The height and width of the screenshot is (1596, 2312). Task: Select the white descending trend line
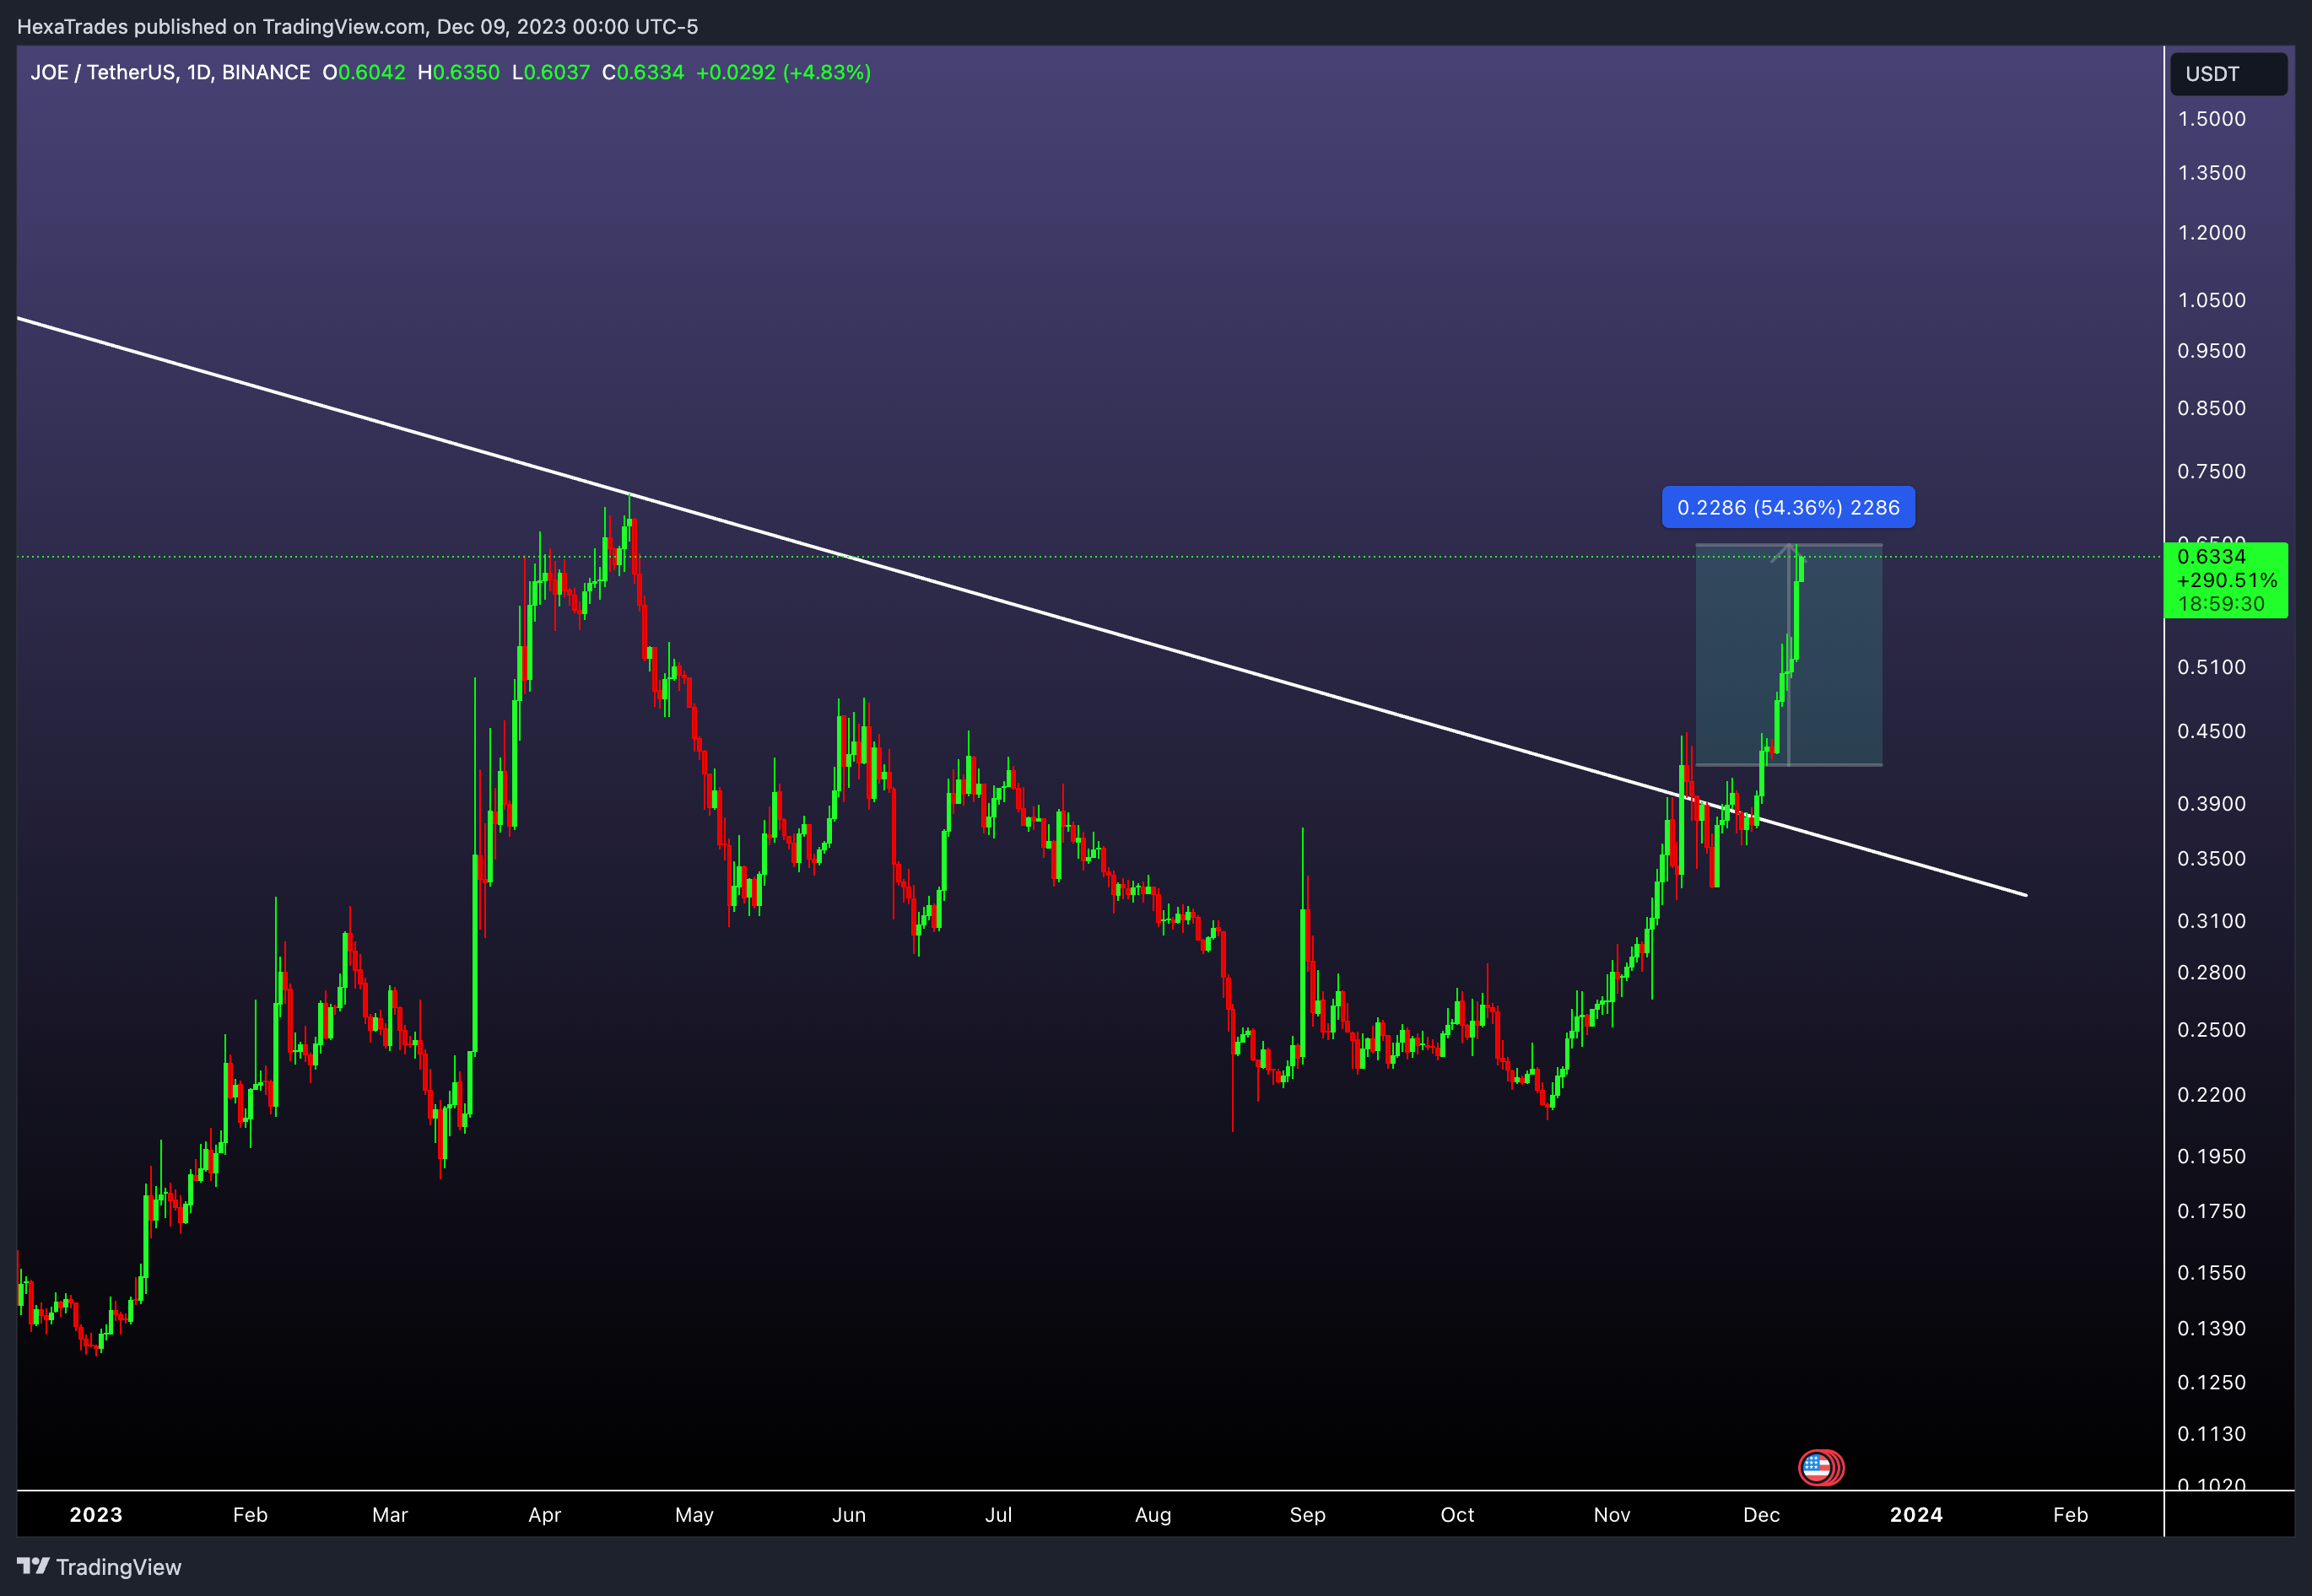[x=1020, y=606]
